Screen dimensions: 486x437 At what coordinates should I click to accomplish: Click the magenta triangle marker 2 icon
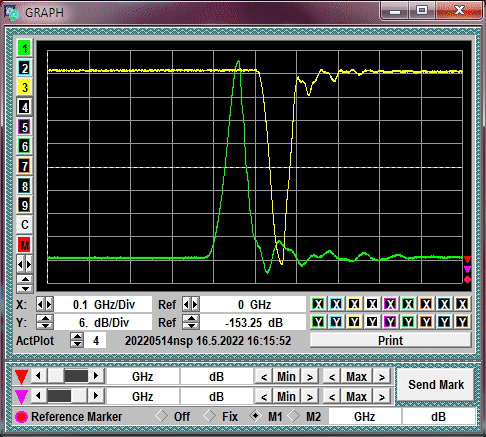tap(21, 396)
